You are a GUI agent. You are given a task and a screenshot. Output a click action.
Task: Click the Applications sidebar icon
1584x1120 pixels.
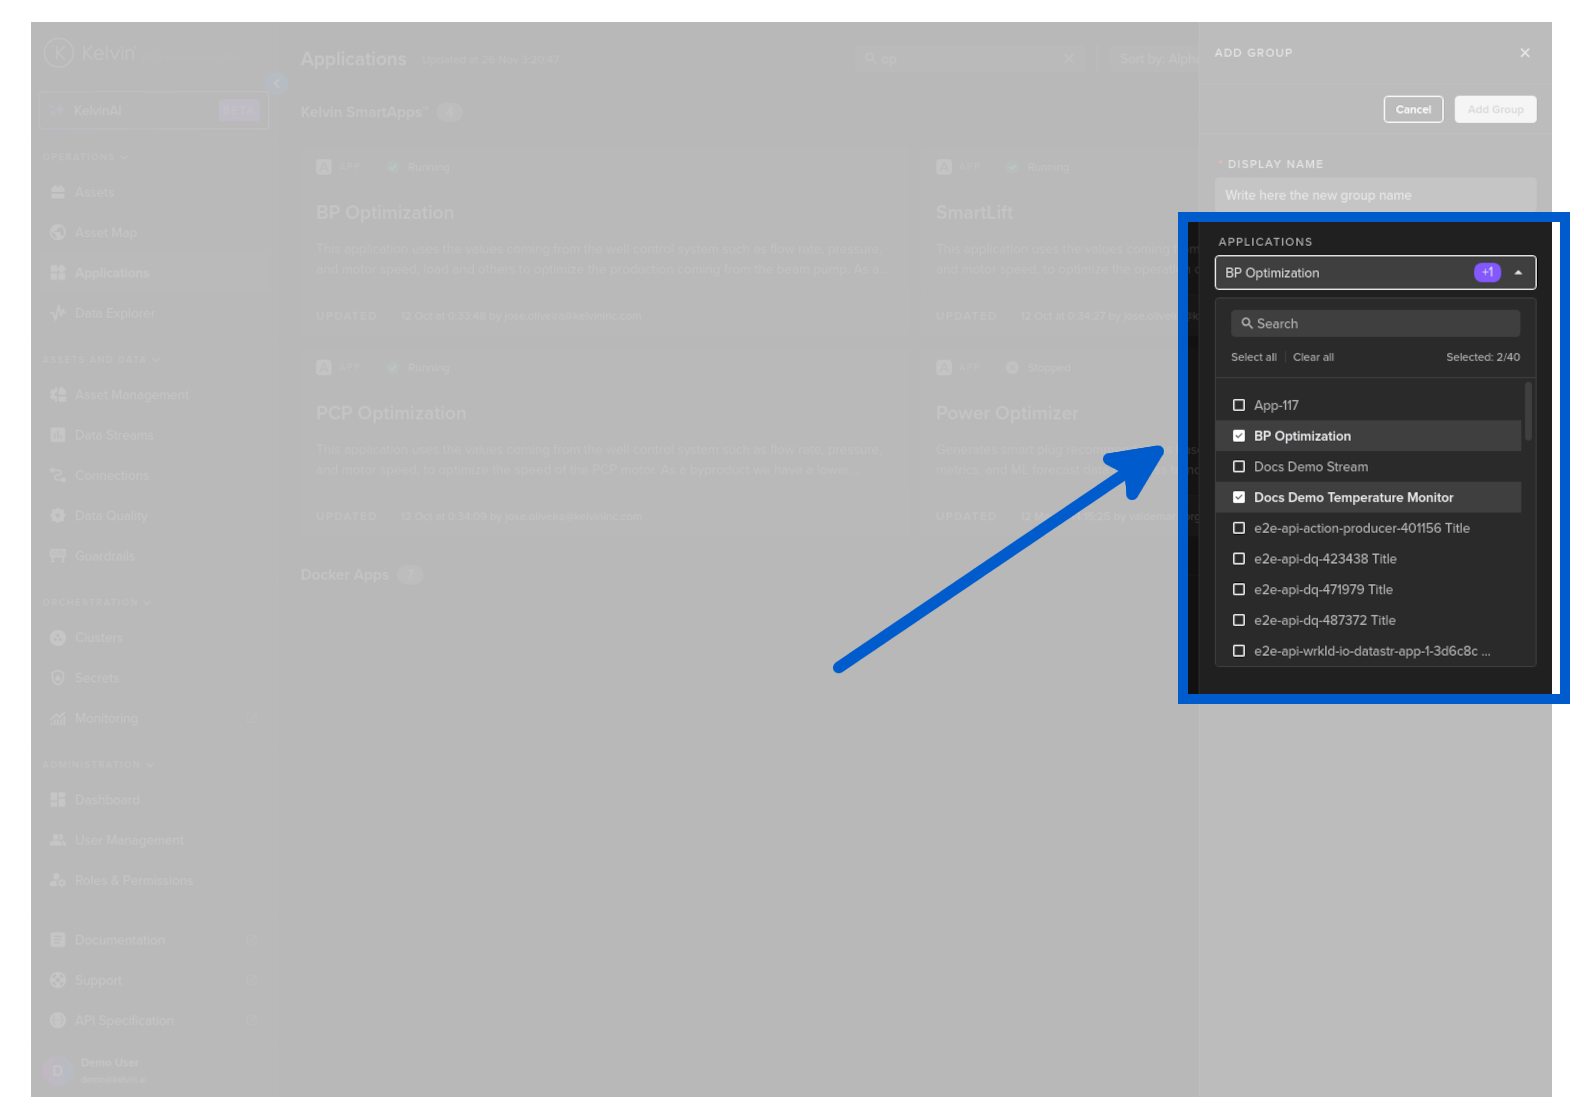pyautogui.click(x=58, y=273)
